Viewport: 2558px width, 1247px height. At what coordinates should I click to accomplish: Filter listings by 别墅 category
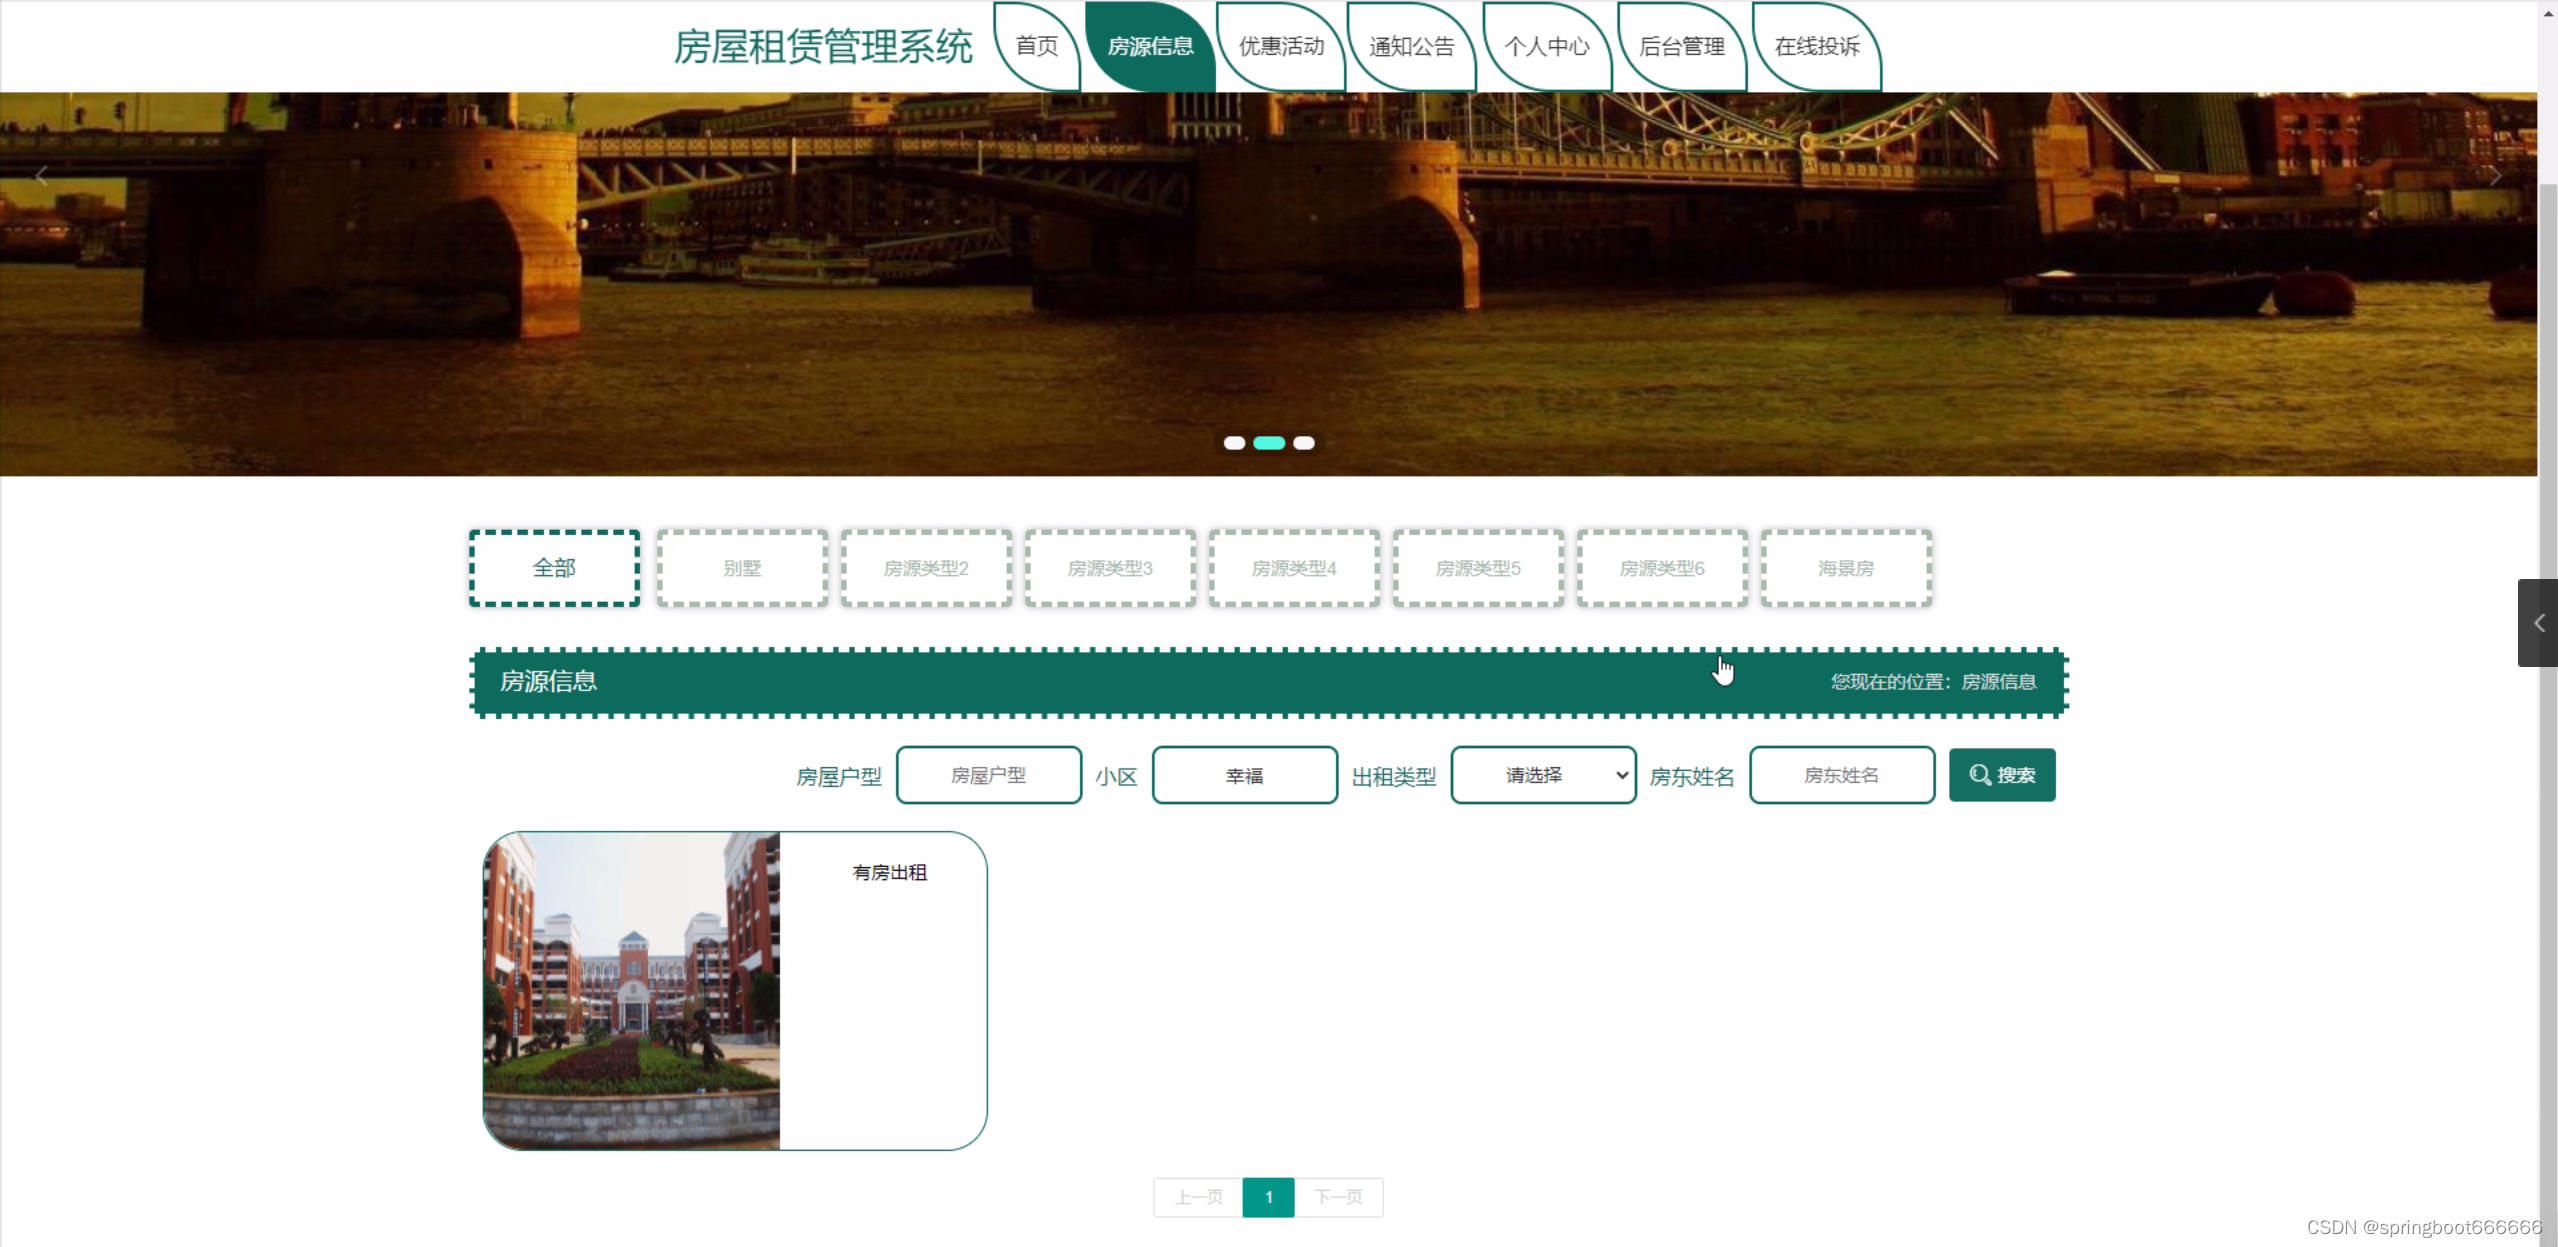tap(742, 568)
